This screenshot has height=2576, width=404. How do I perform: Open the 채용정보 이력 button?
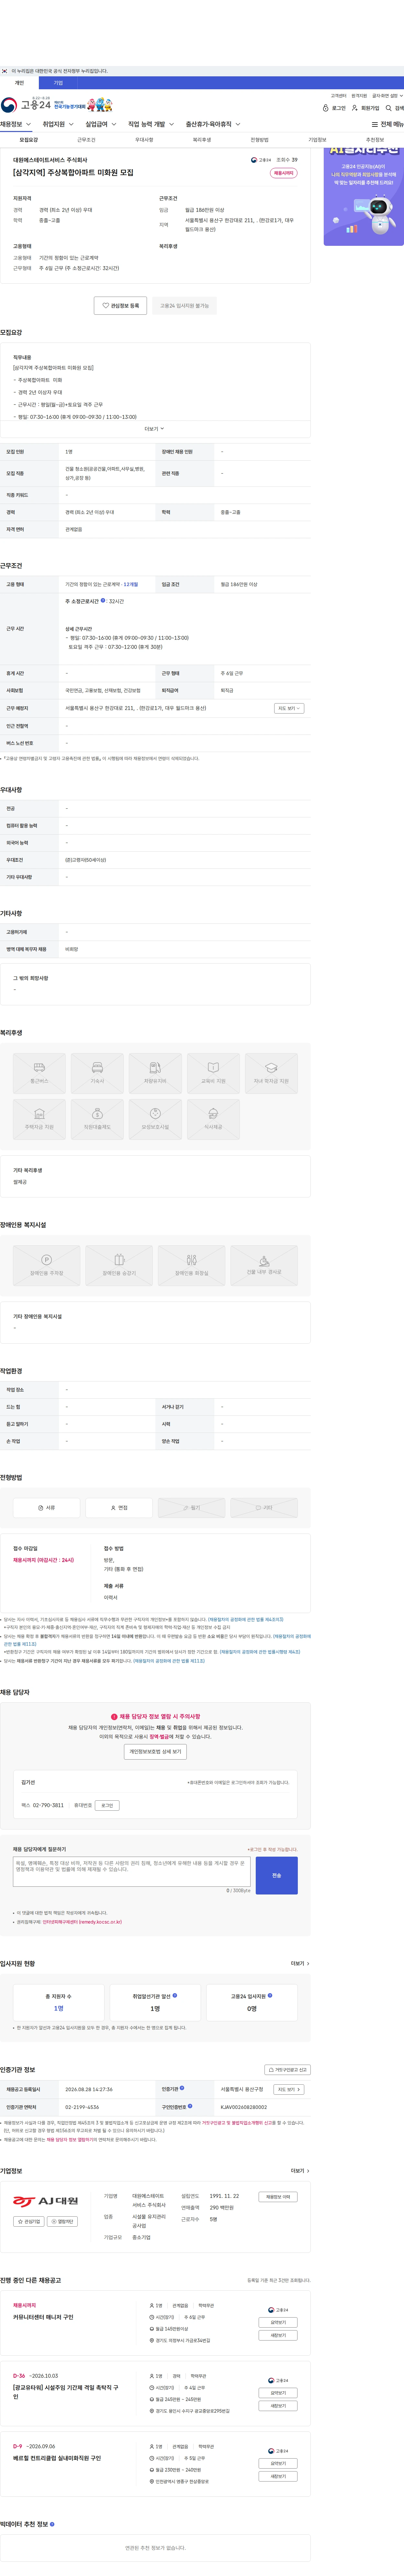pyautogui.click(x=278, y=2197)
